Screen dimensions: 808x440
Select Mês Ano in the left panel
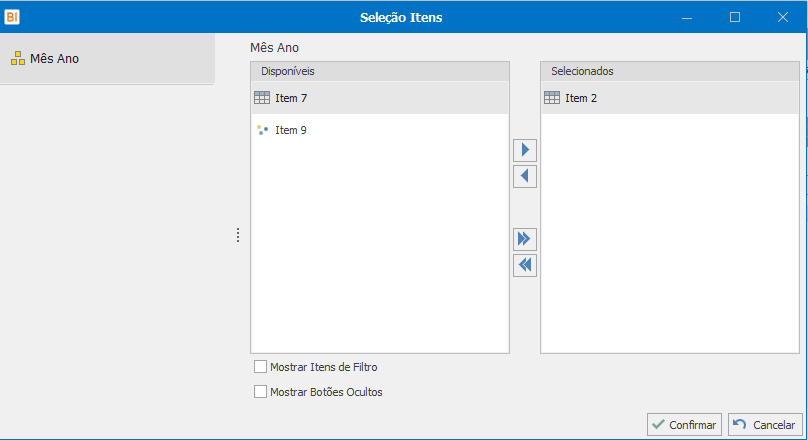pyautogui.click(x=55, y=59)
